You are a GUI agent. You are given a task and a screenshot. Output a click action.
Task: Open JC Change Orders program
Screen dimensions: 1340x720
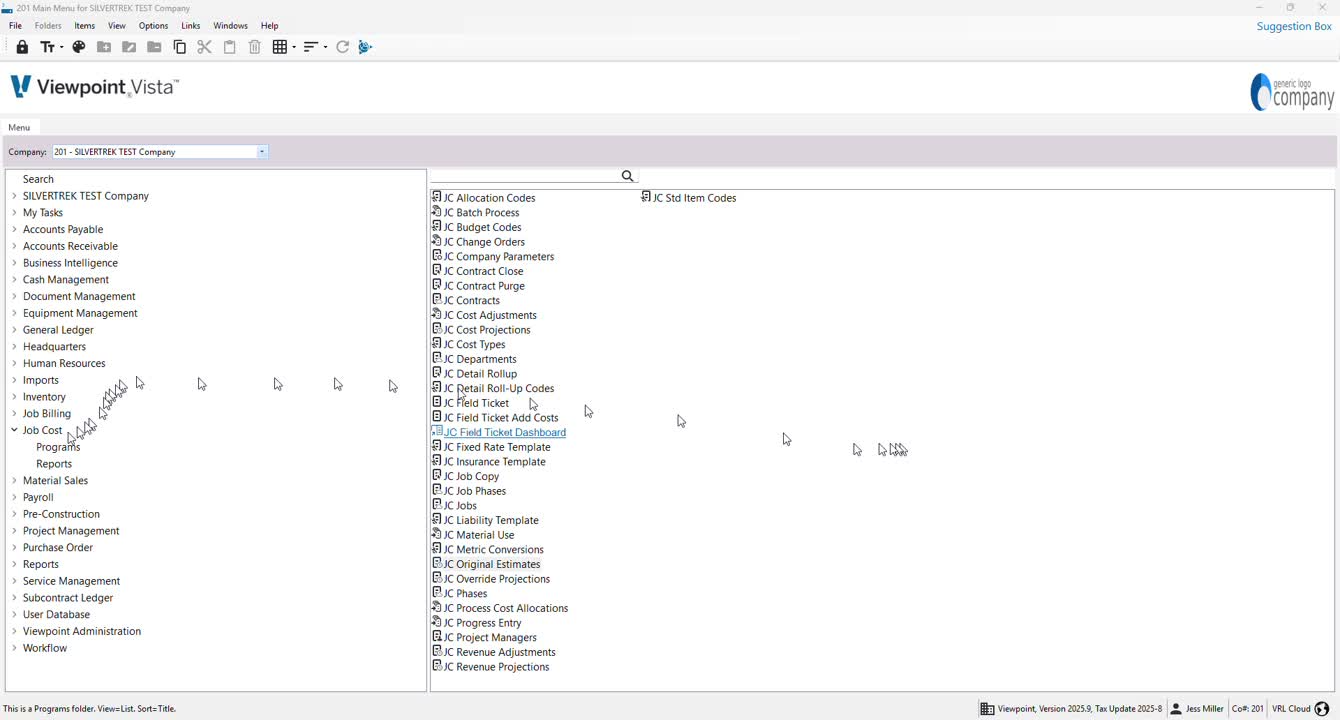coord(484,242)
